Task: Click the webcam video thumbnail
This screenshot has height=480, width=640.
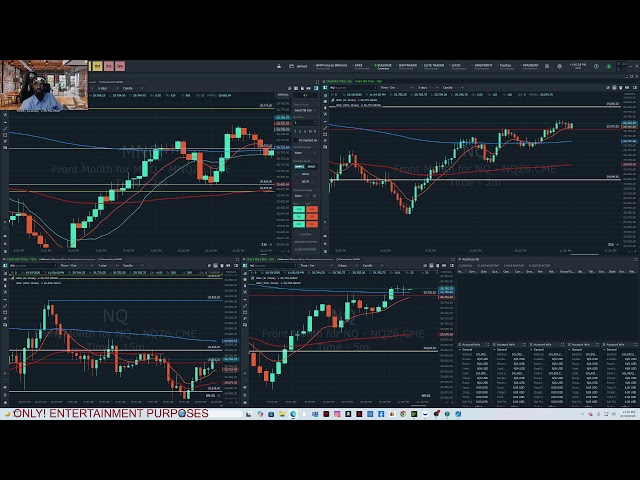Action: click(44, 85)
